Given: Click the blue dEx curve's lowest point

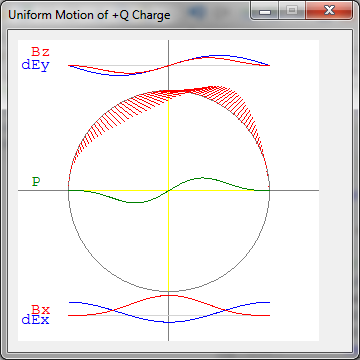Looking at the screenshot, I should pos(169,322).
